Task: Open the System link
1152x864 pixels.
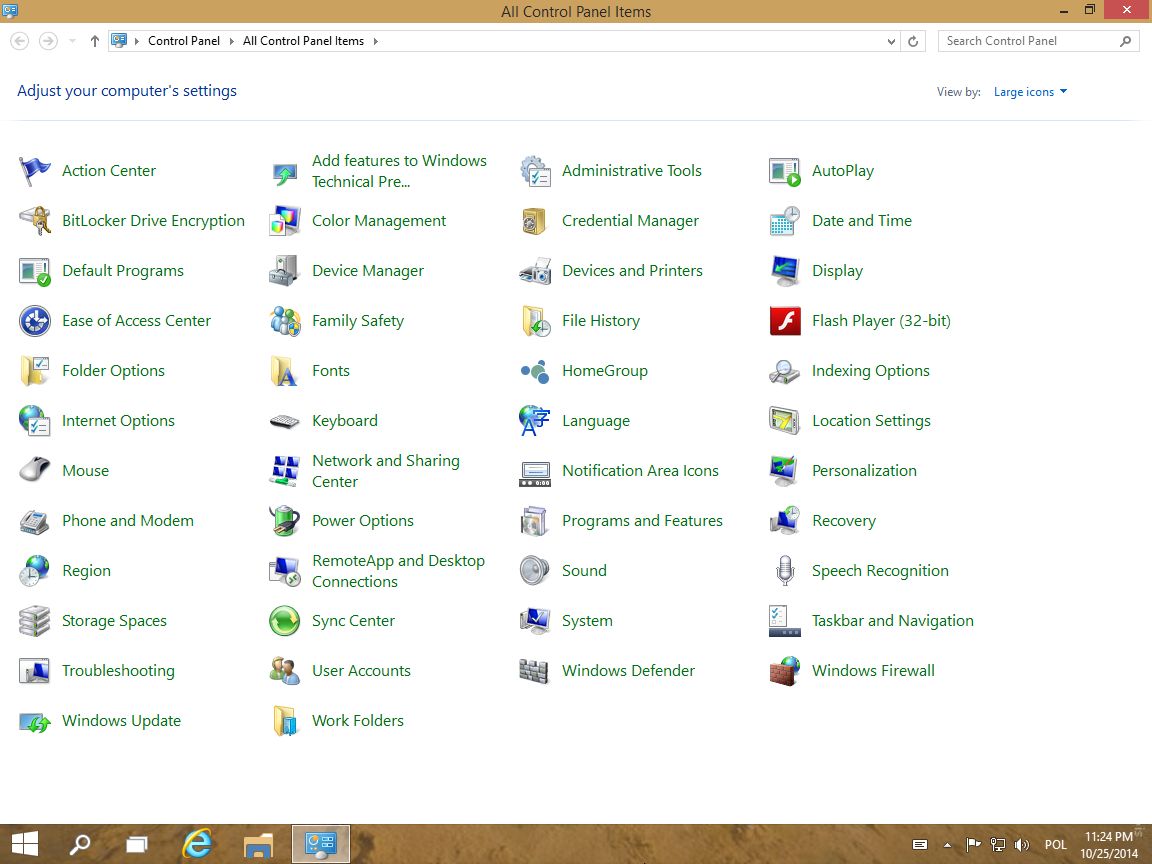Action: coord(587,621)
